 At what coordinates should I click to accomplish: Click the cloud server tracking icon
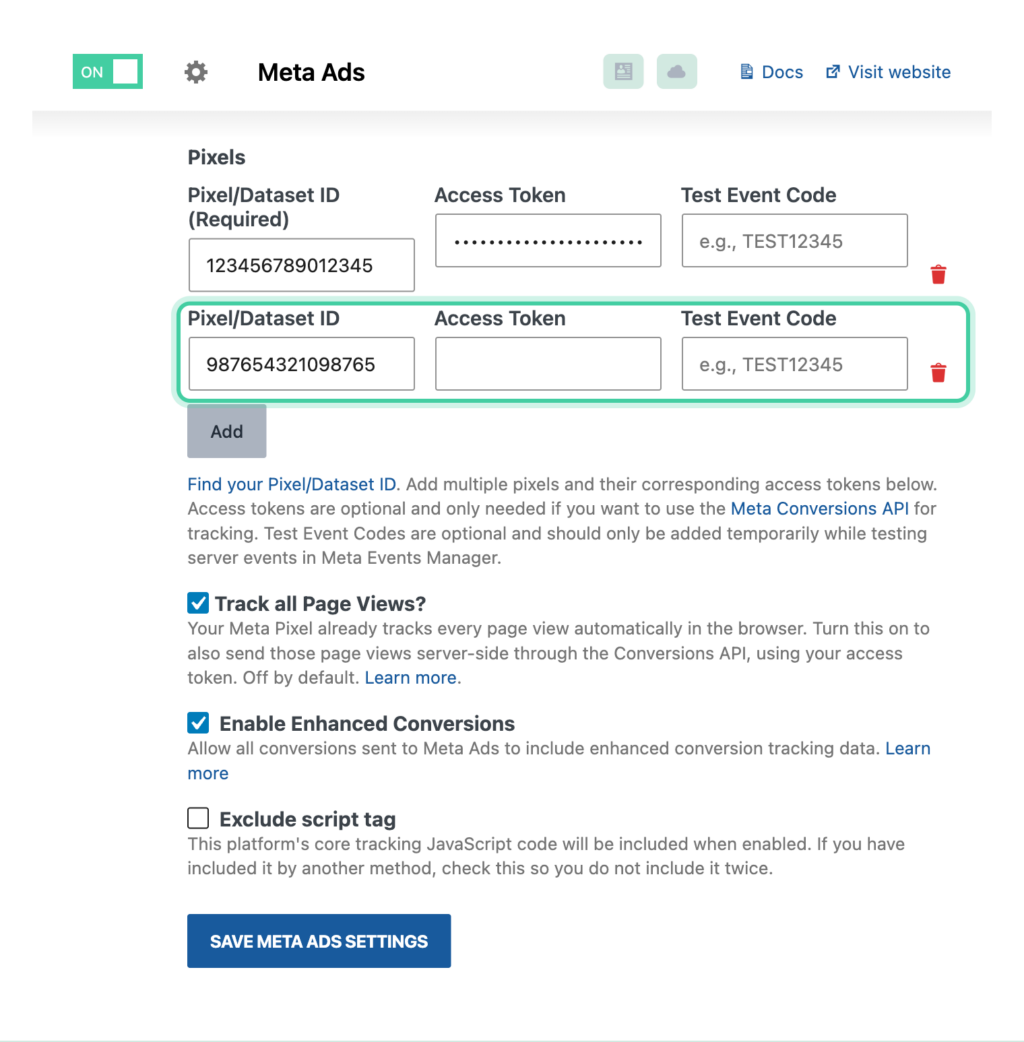[x=676, y=72]
